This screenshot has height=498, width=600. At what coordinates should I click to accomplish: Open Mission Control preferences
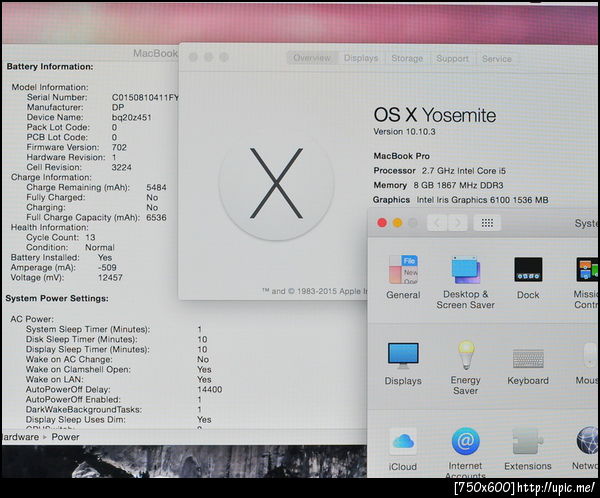[x=586, y=282]
